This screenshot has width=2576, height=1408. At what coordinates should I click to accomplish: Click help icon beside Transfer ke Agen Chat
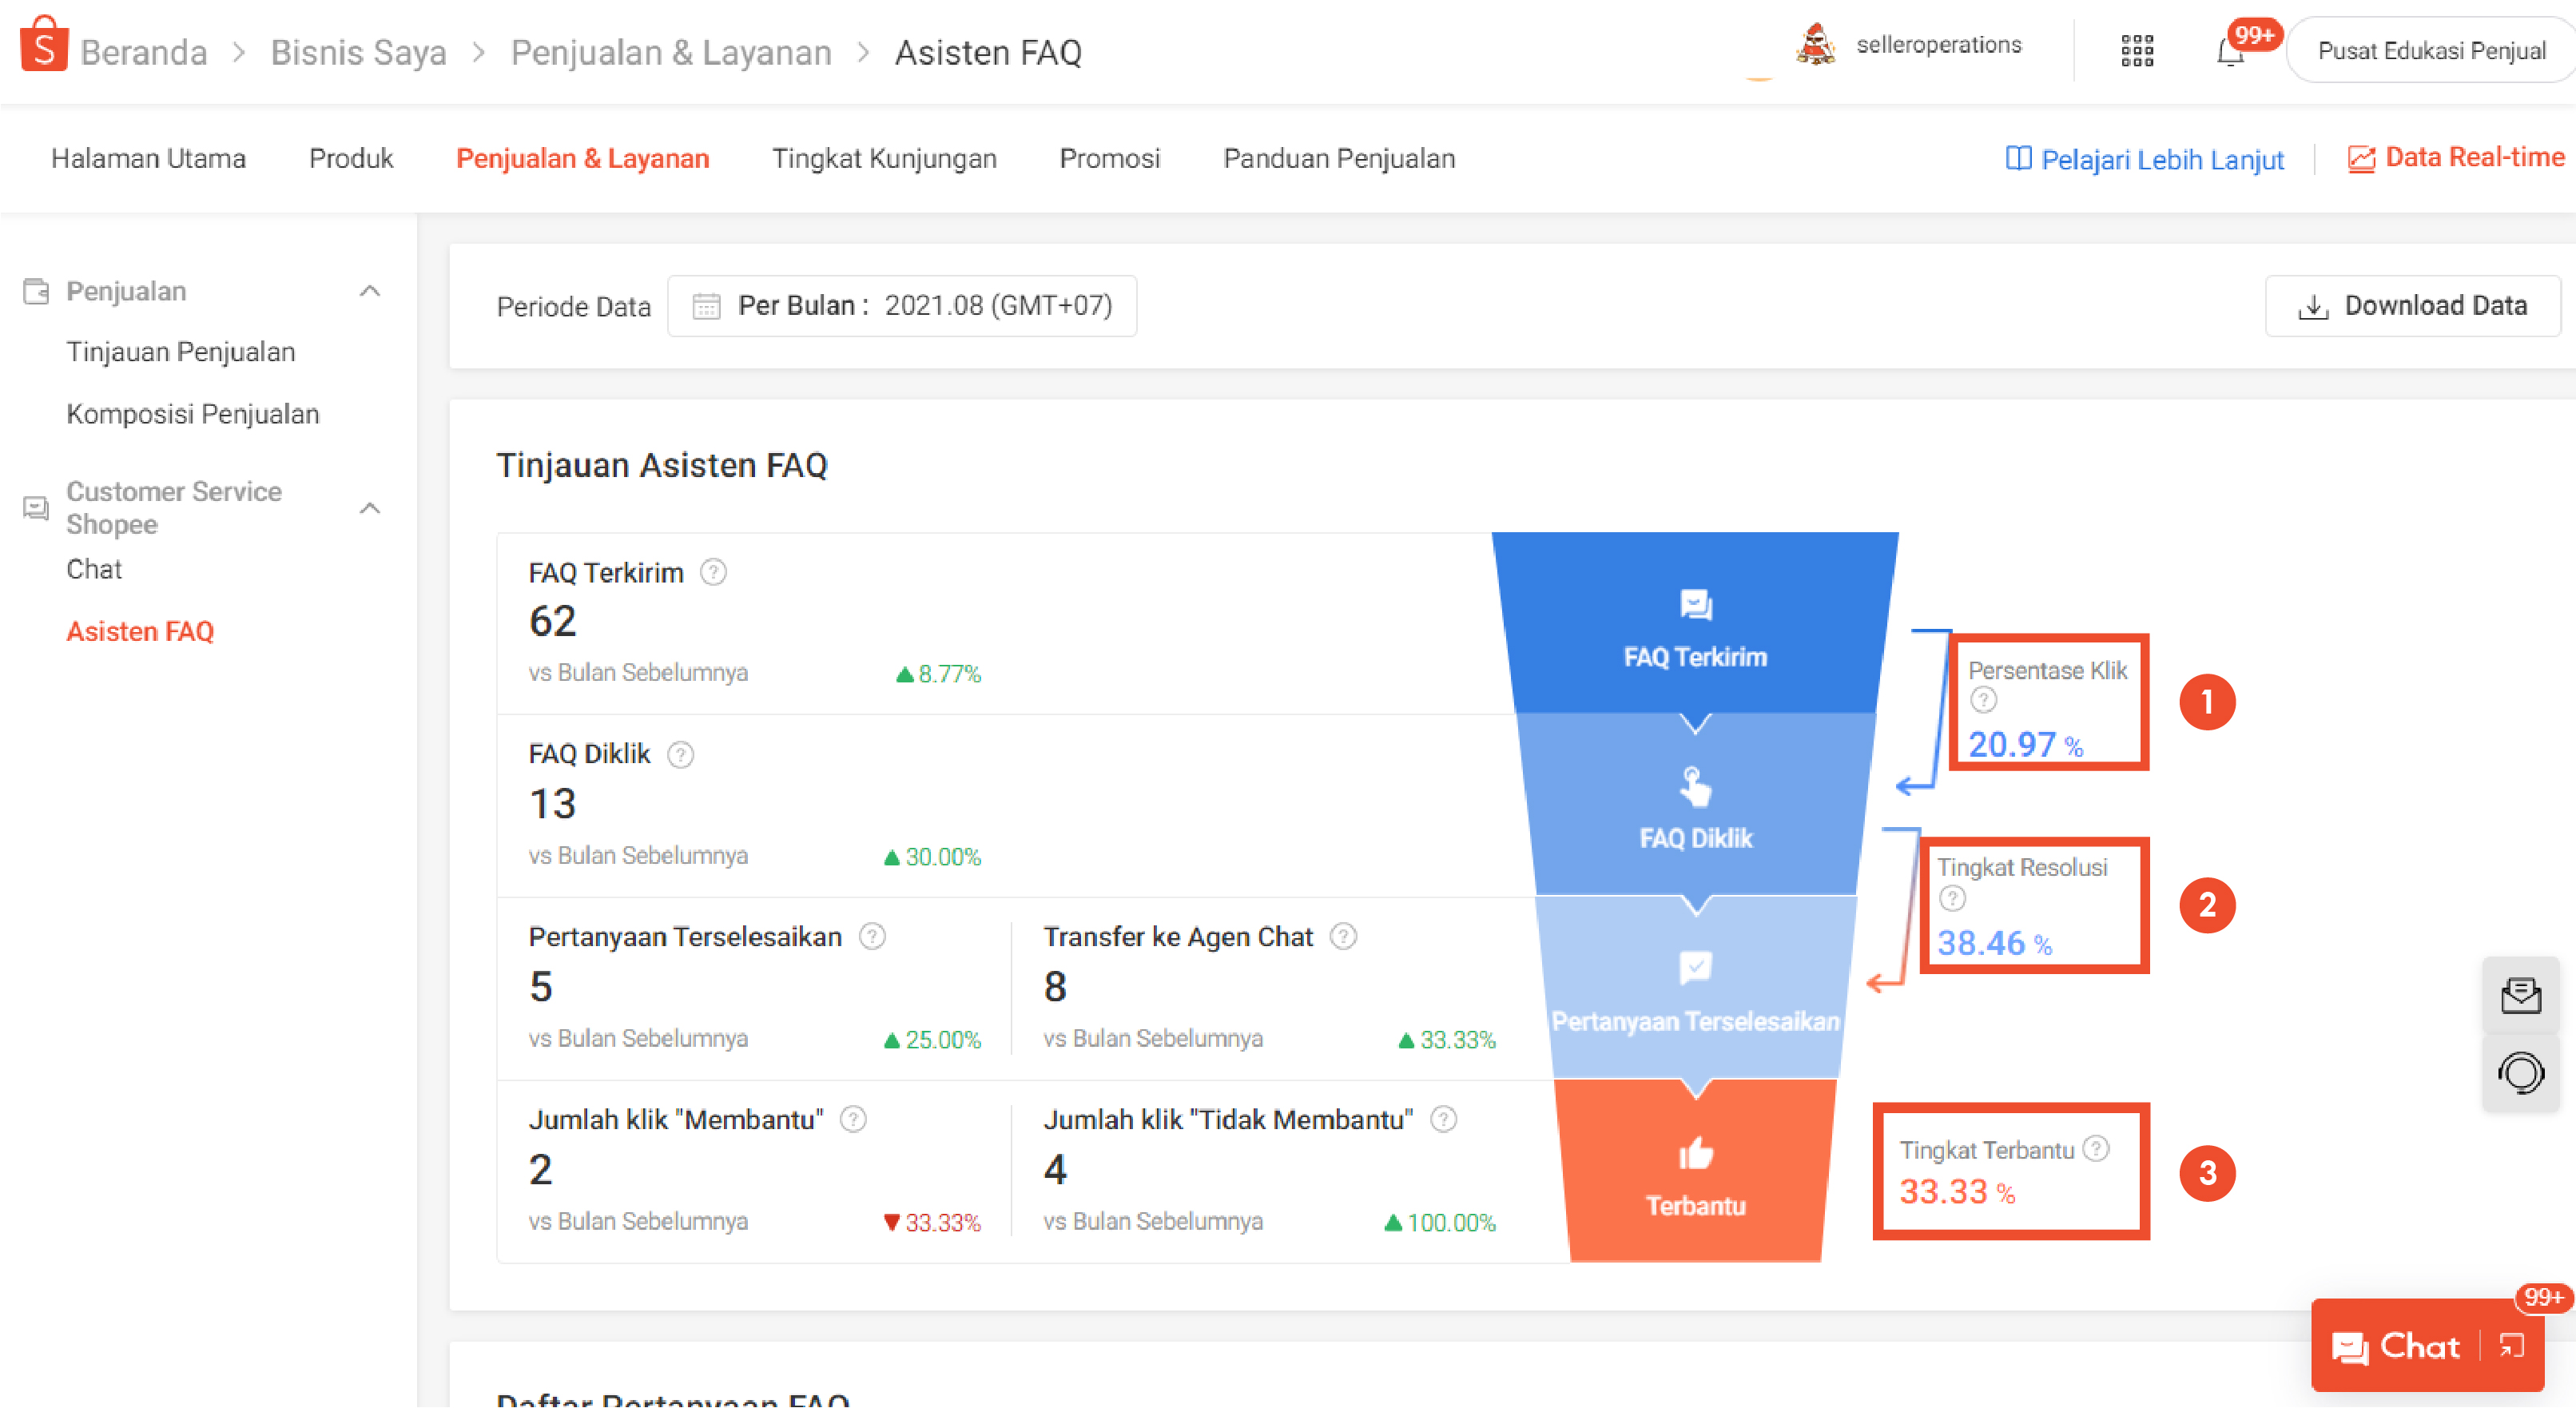pyautogui.click(x=1343, y=936)
